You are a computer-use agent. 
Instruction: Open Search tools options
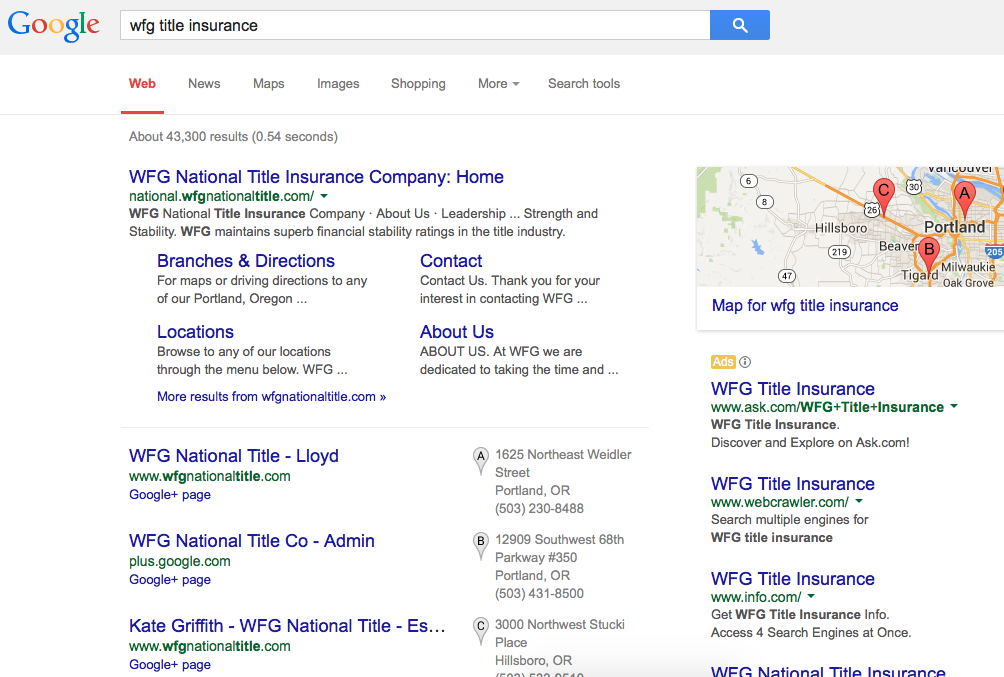(584, 84)
